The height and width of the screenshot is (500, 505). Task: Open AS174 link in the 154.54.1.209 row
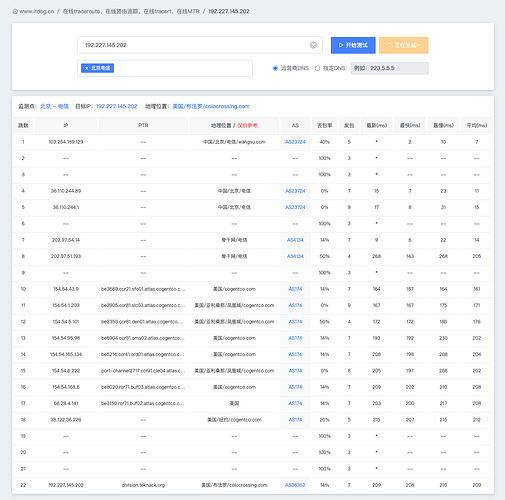pyautogui.click(x=295, y=305)
